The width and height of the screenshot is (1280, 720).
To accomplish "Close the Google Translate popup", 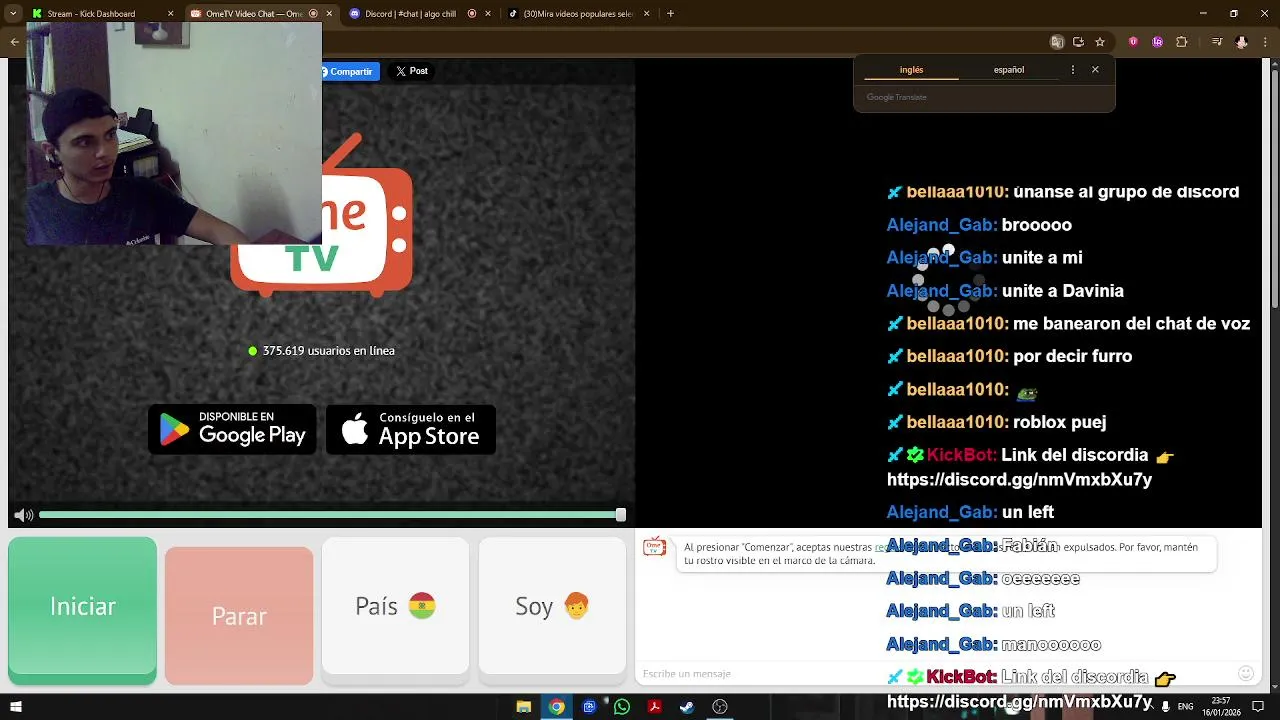I will pos(1095,70).
